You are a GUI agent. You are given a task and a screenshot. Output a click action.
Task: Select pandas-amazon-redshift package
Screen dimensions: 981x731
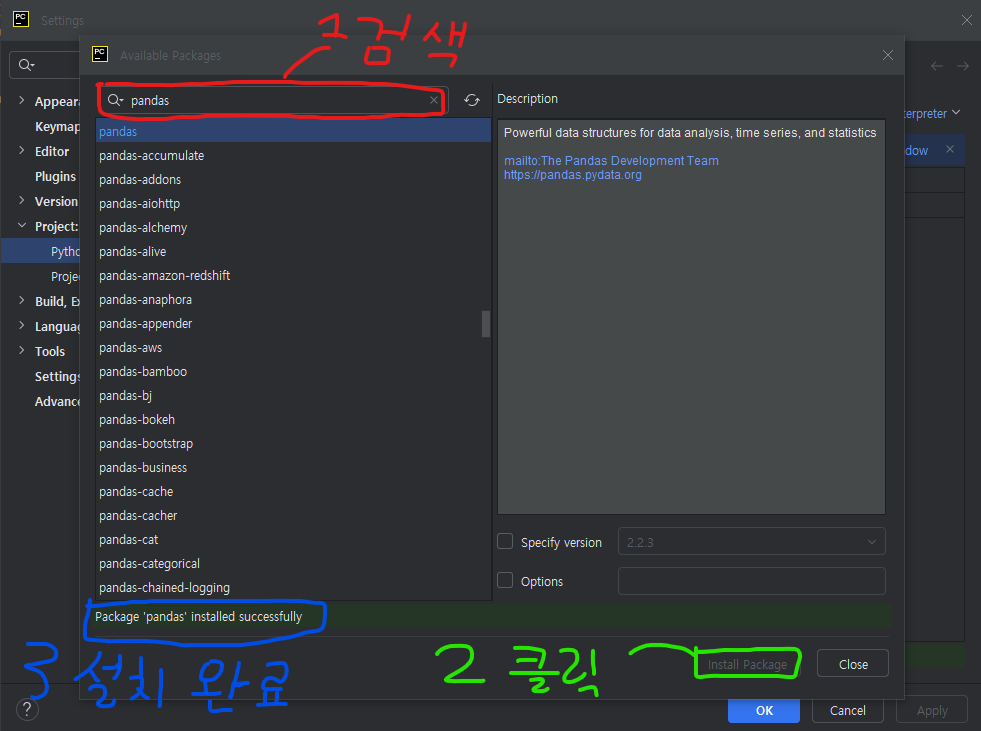coord(293,275)
